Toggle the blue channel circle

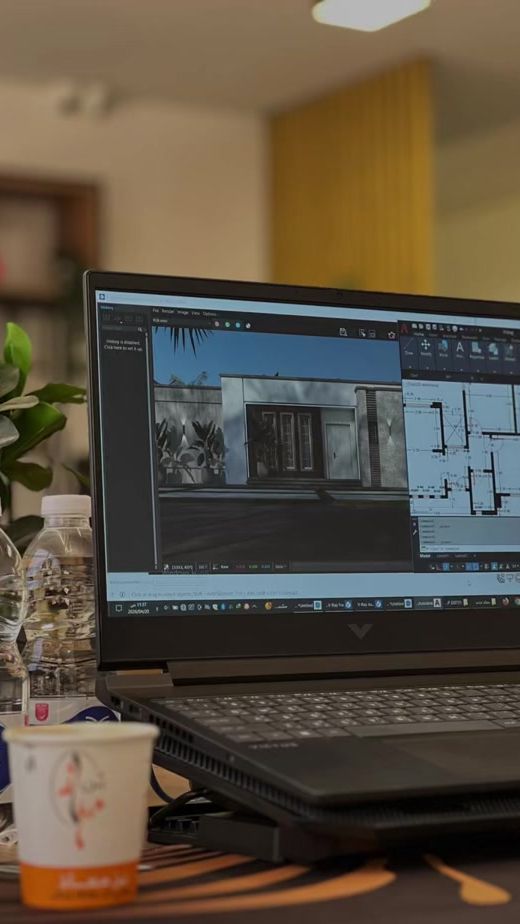pos(238,325)
